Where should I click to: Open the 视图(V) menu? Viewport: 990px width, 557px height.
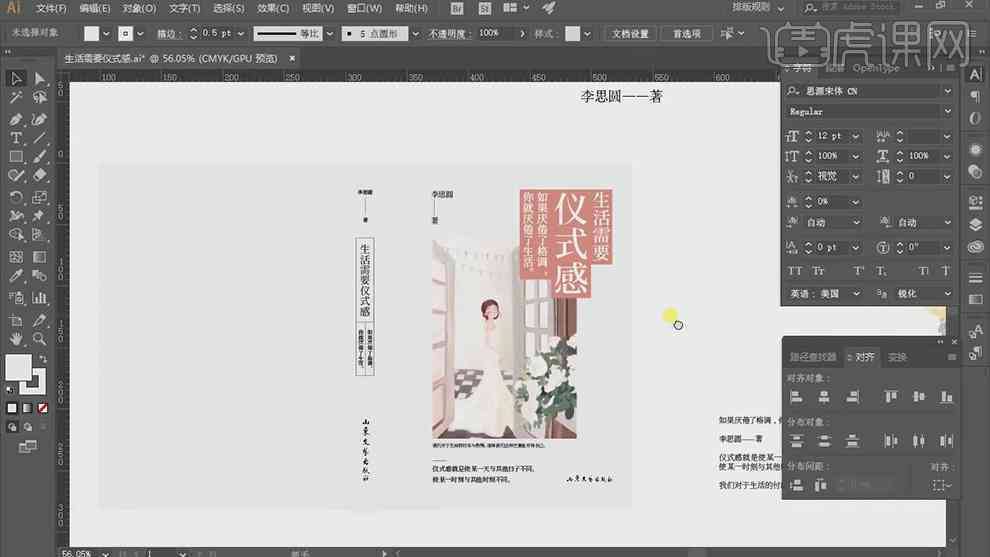tap(318, 8)
